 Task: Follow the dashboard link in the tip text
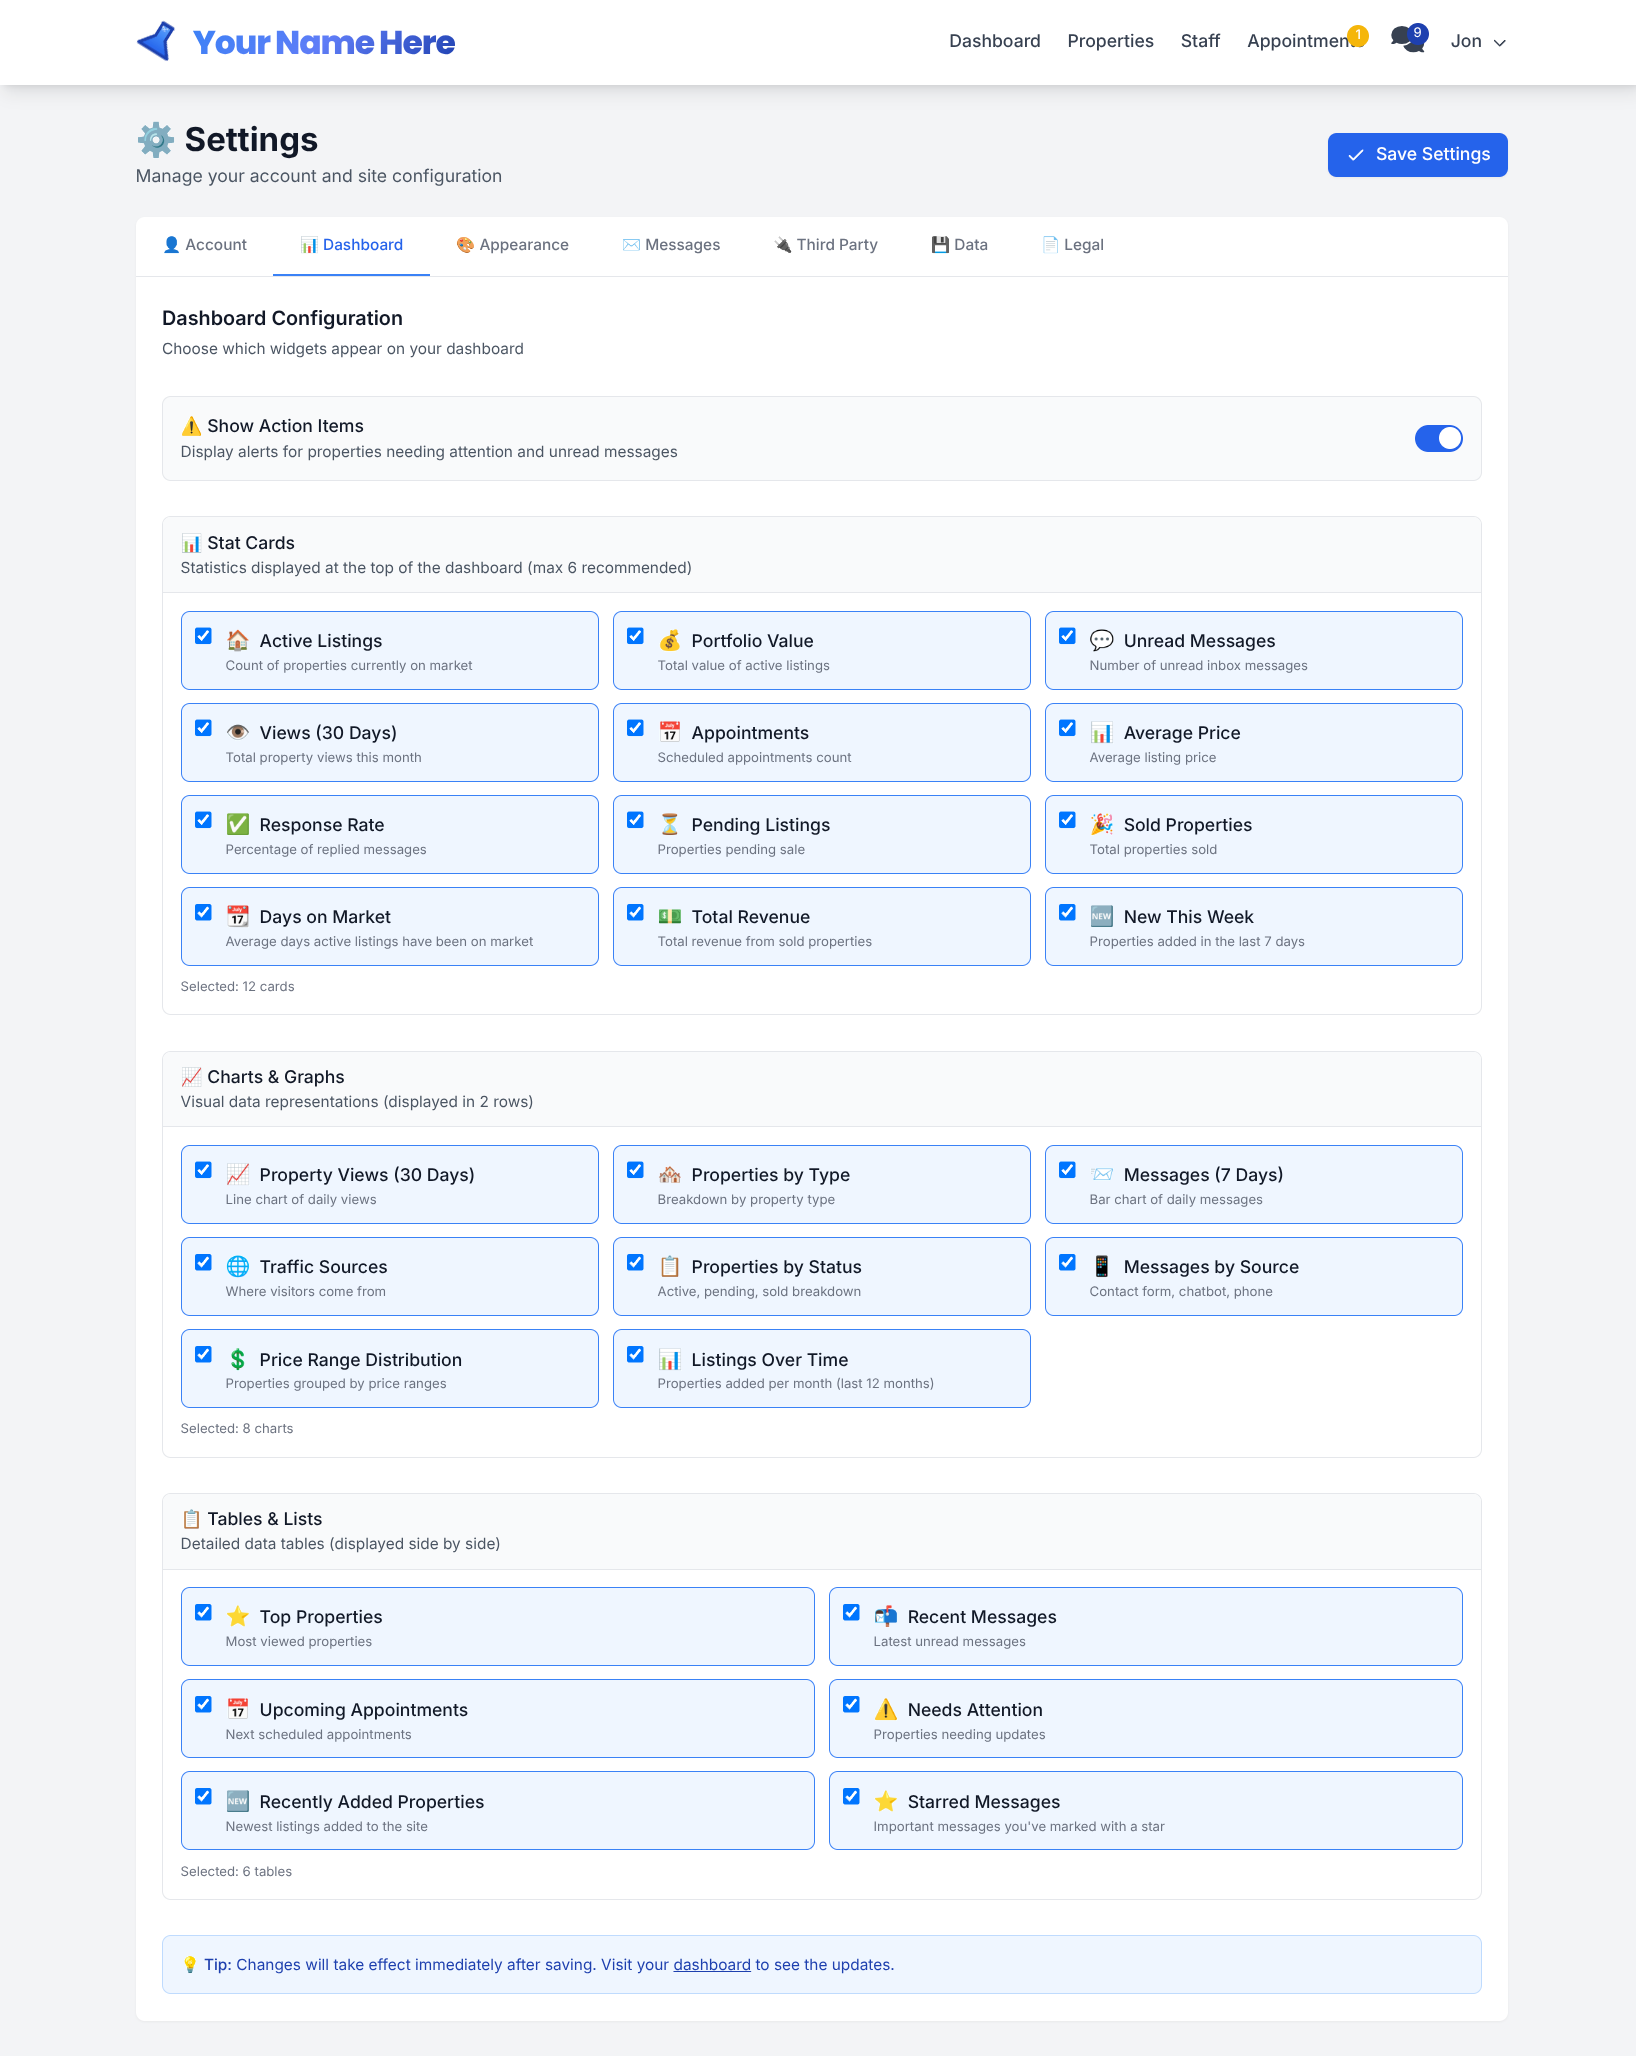point(711,1964)
